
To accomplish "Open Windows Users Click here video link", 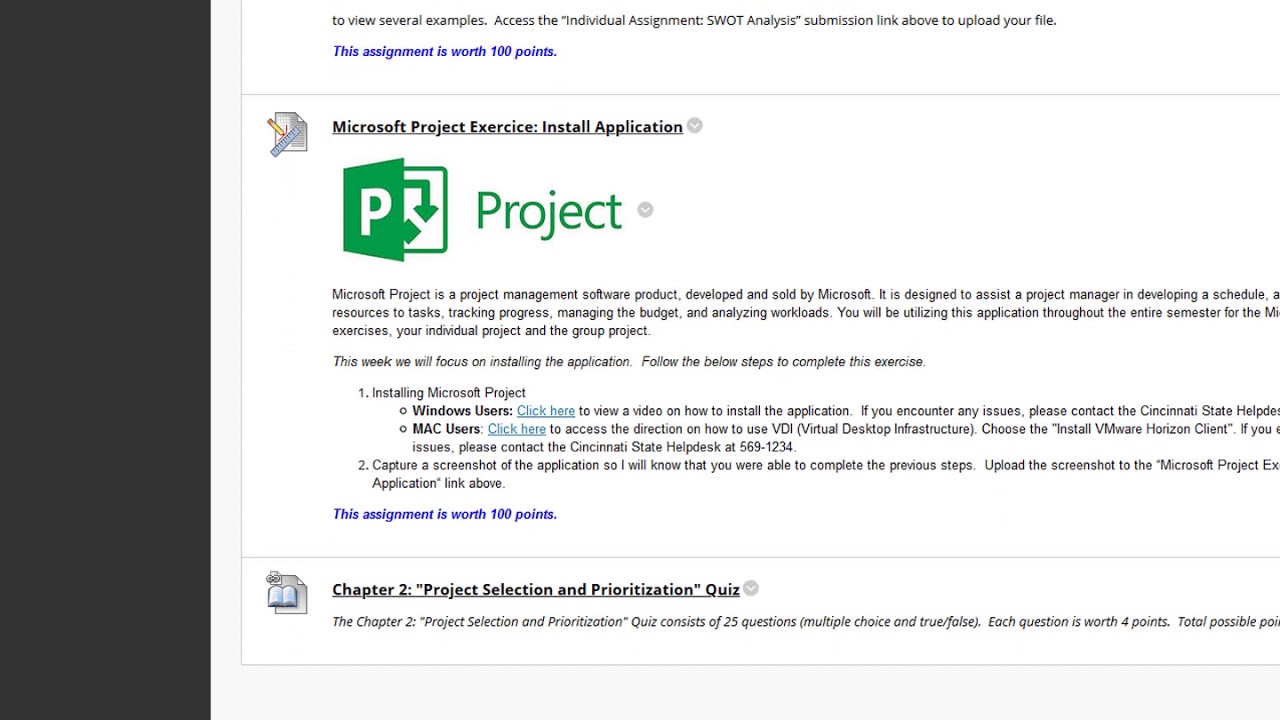I will tap(546, 411).
